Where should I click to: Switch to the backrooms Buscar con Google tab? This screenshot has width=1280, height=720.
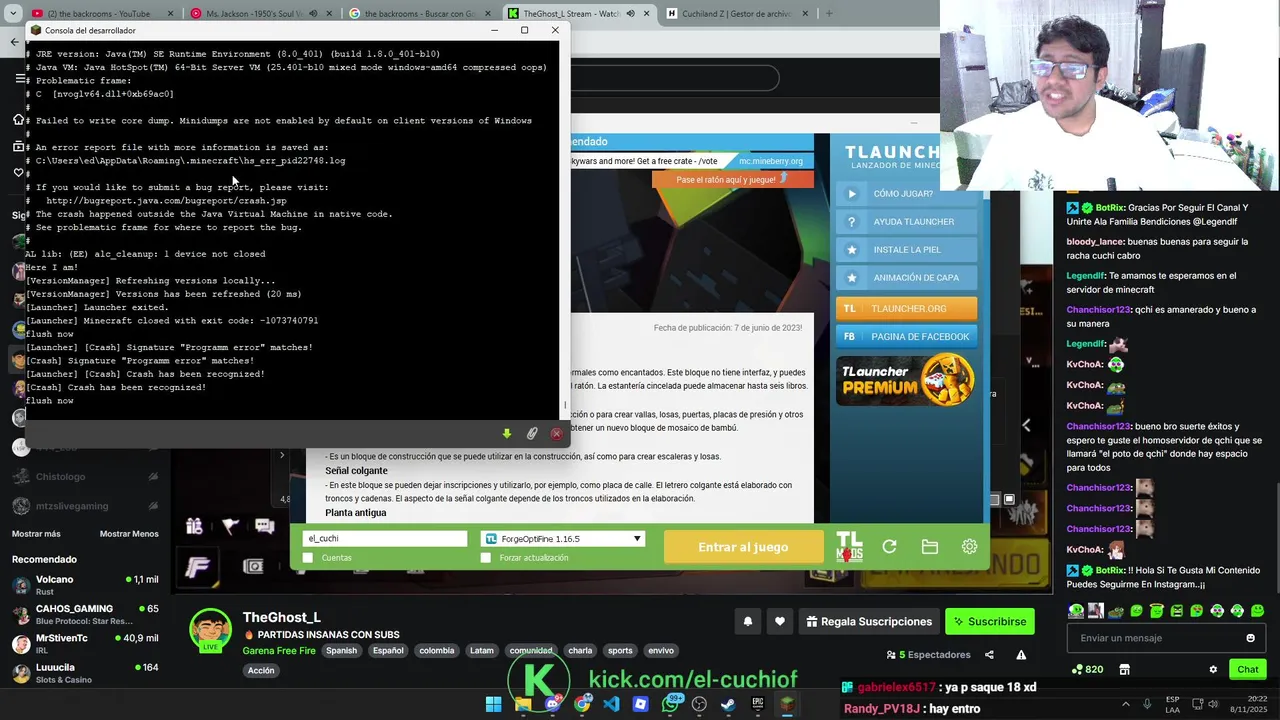coord(420,14)
